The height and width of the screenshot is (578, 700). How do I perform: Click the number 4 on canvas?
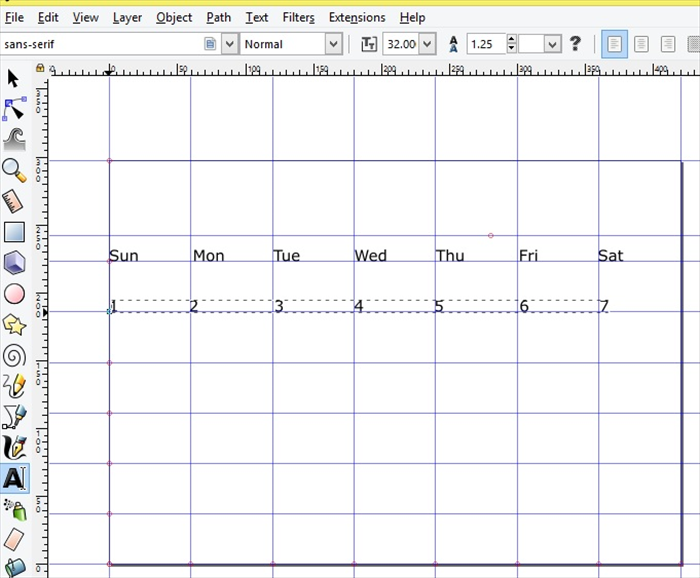pos(358,306)
